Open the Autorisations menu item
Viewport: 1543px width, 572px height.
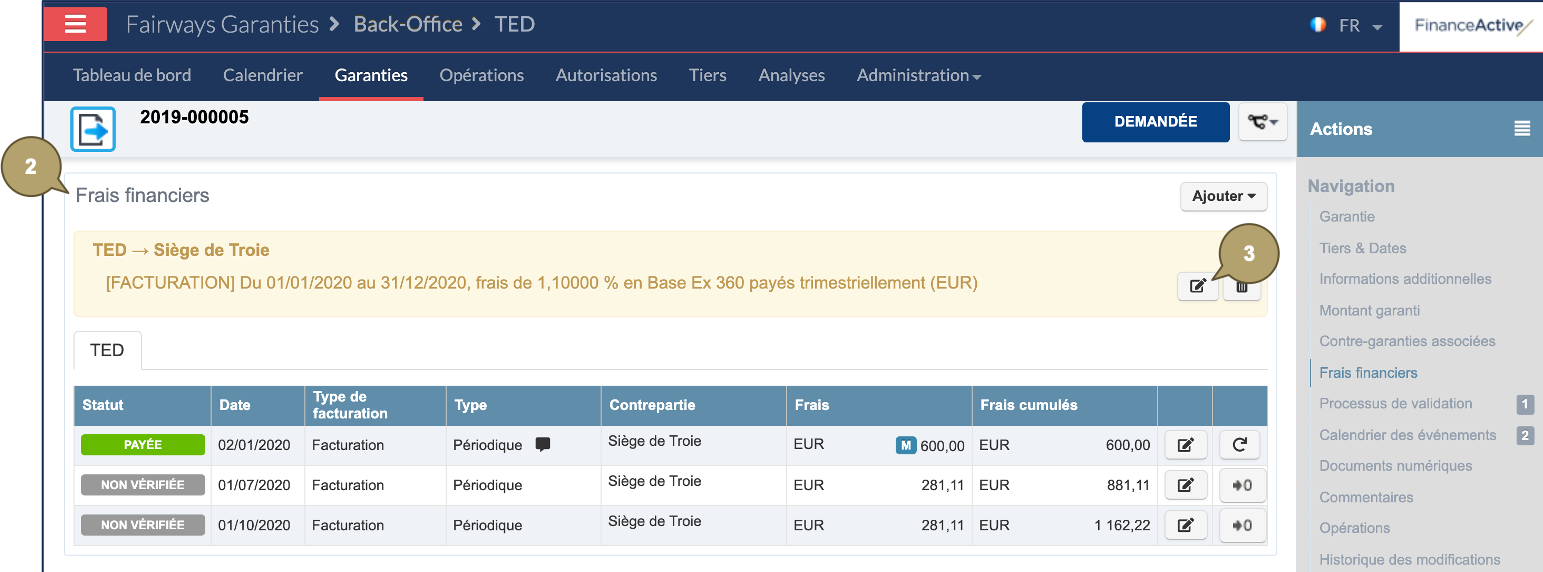(606, 75)
